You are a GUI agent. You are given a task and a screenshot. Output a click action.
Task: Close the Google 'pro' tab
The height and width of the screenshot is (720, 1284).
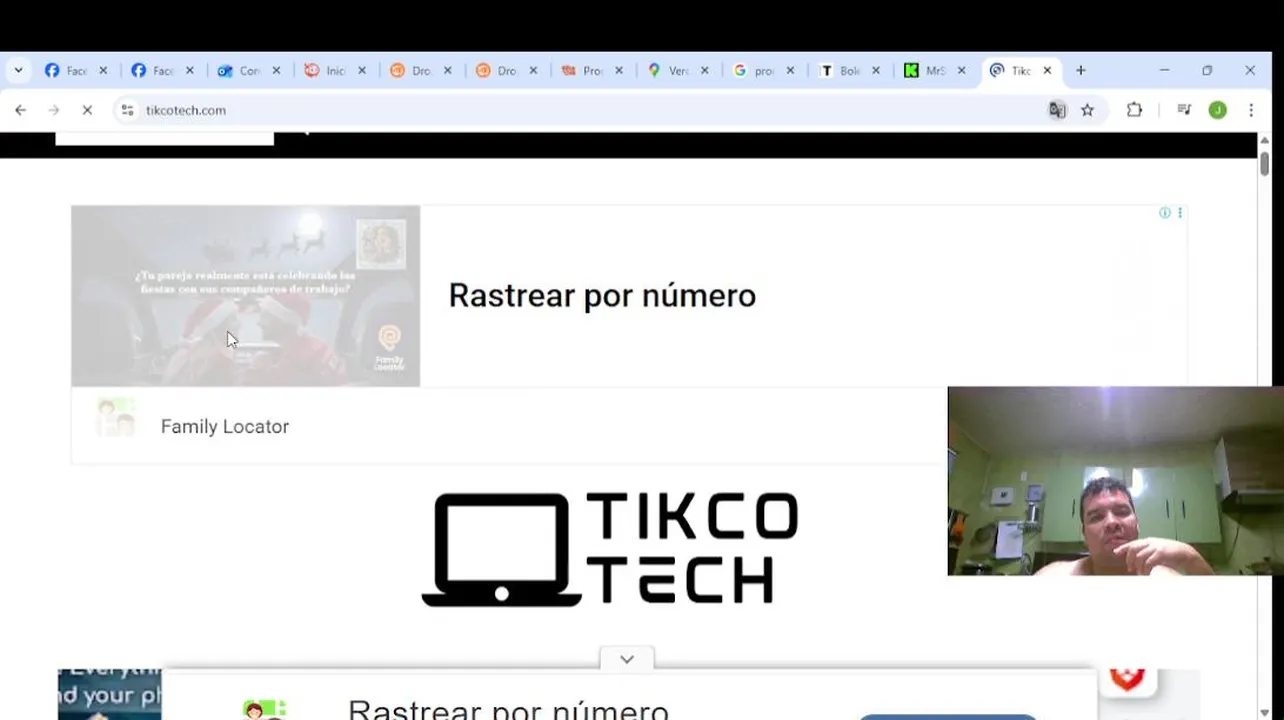coord(790,71)
